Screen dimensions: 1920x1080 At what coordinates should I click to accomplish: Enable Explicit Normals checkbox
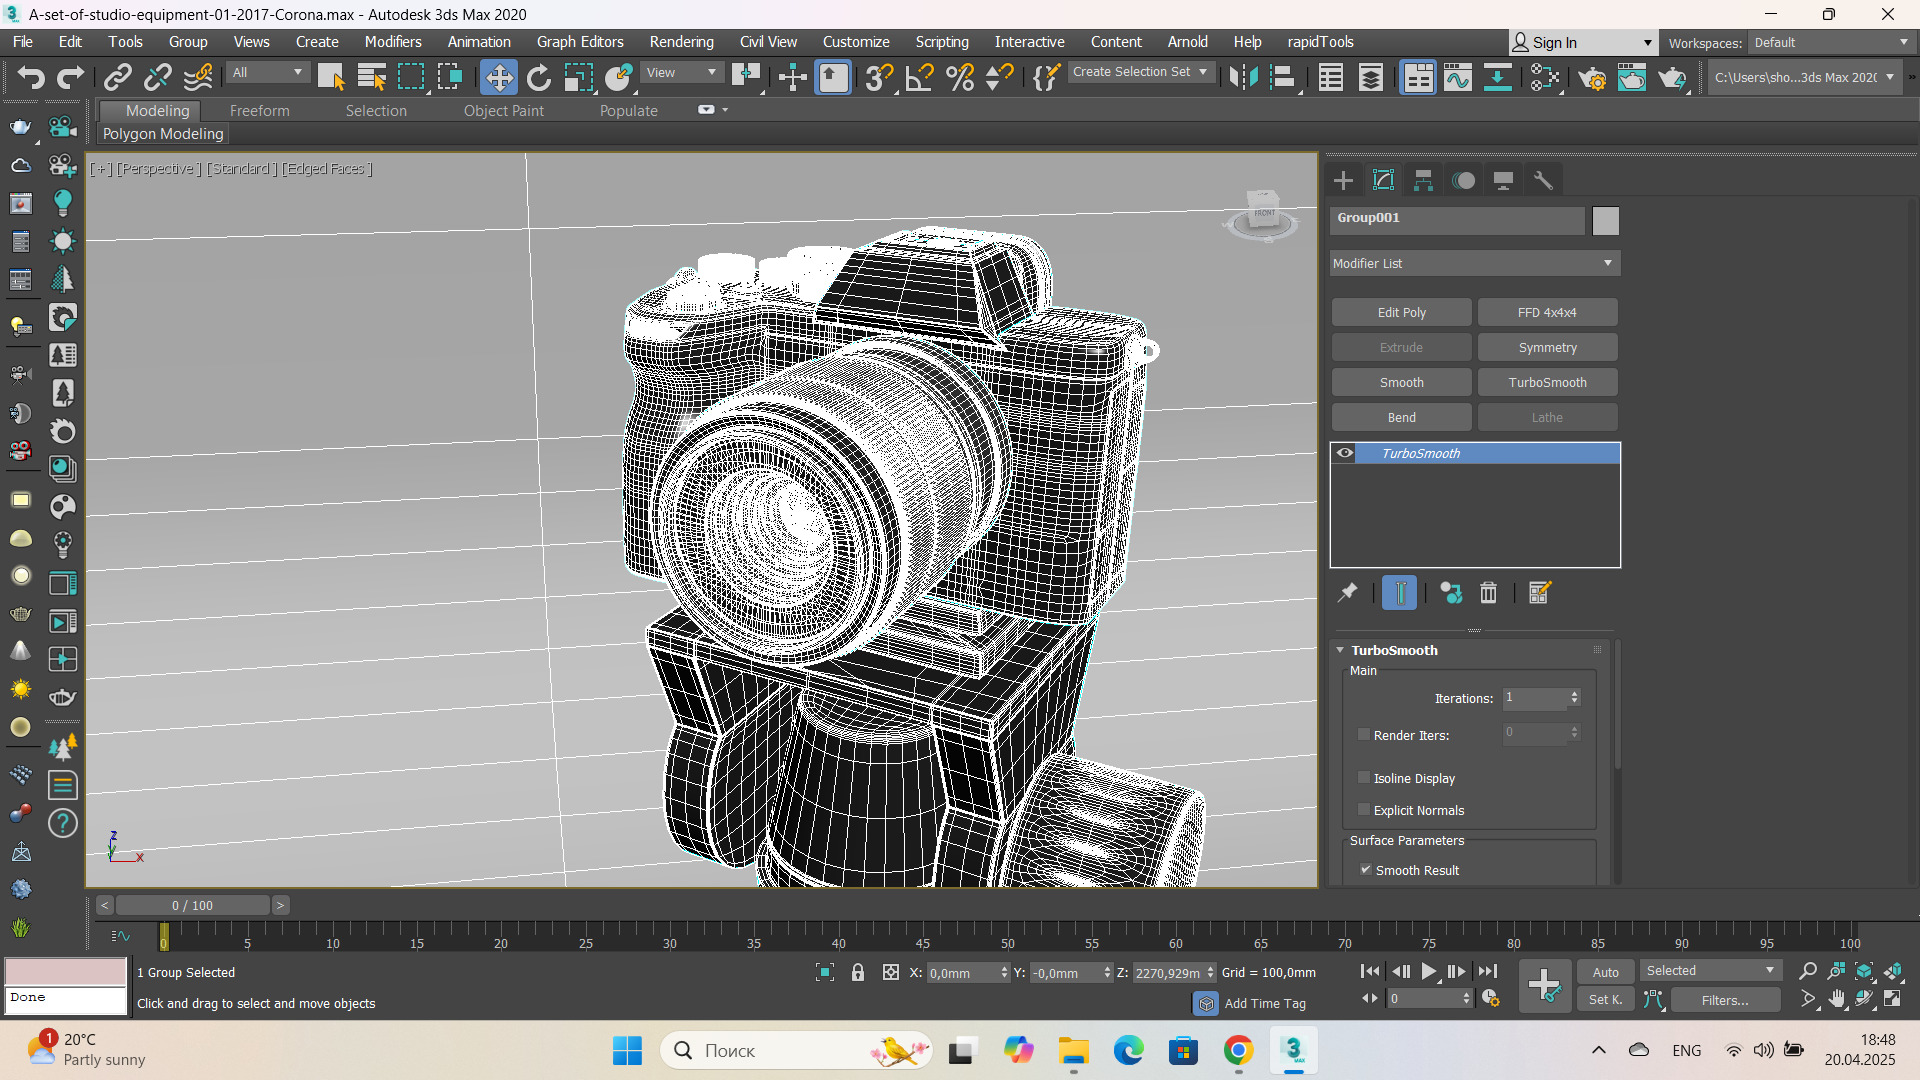[1363, 809]
